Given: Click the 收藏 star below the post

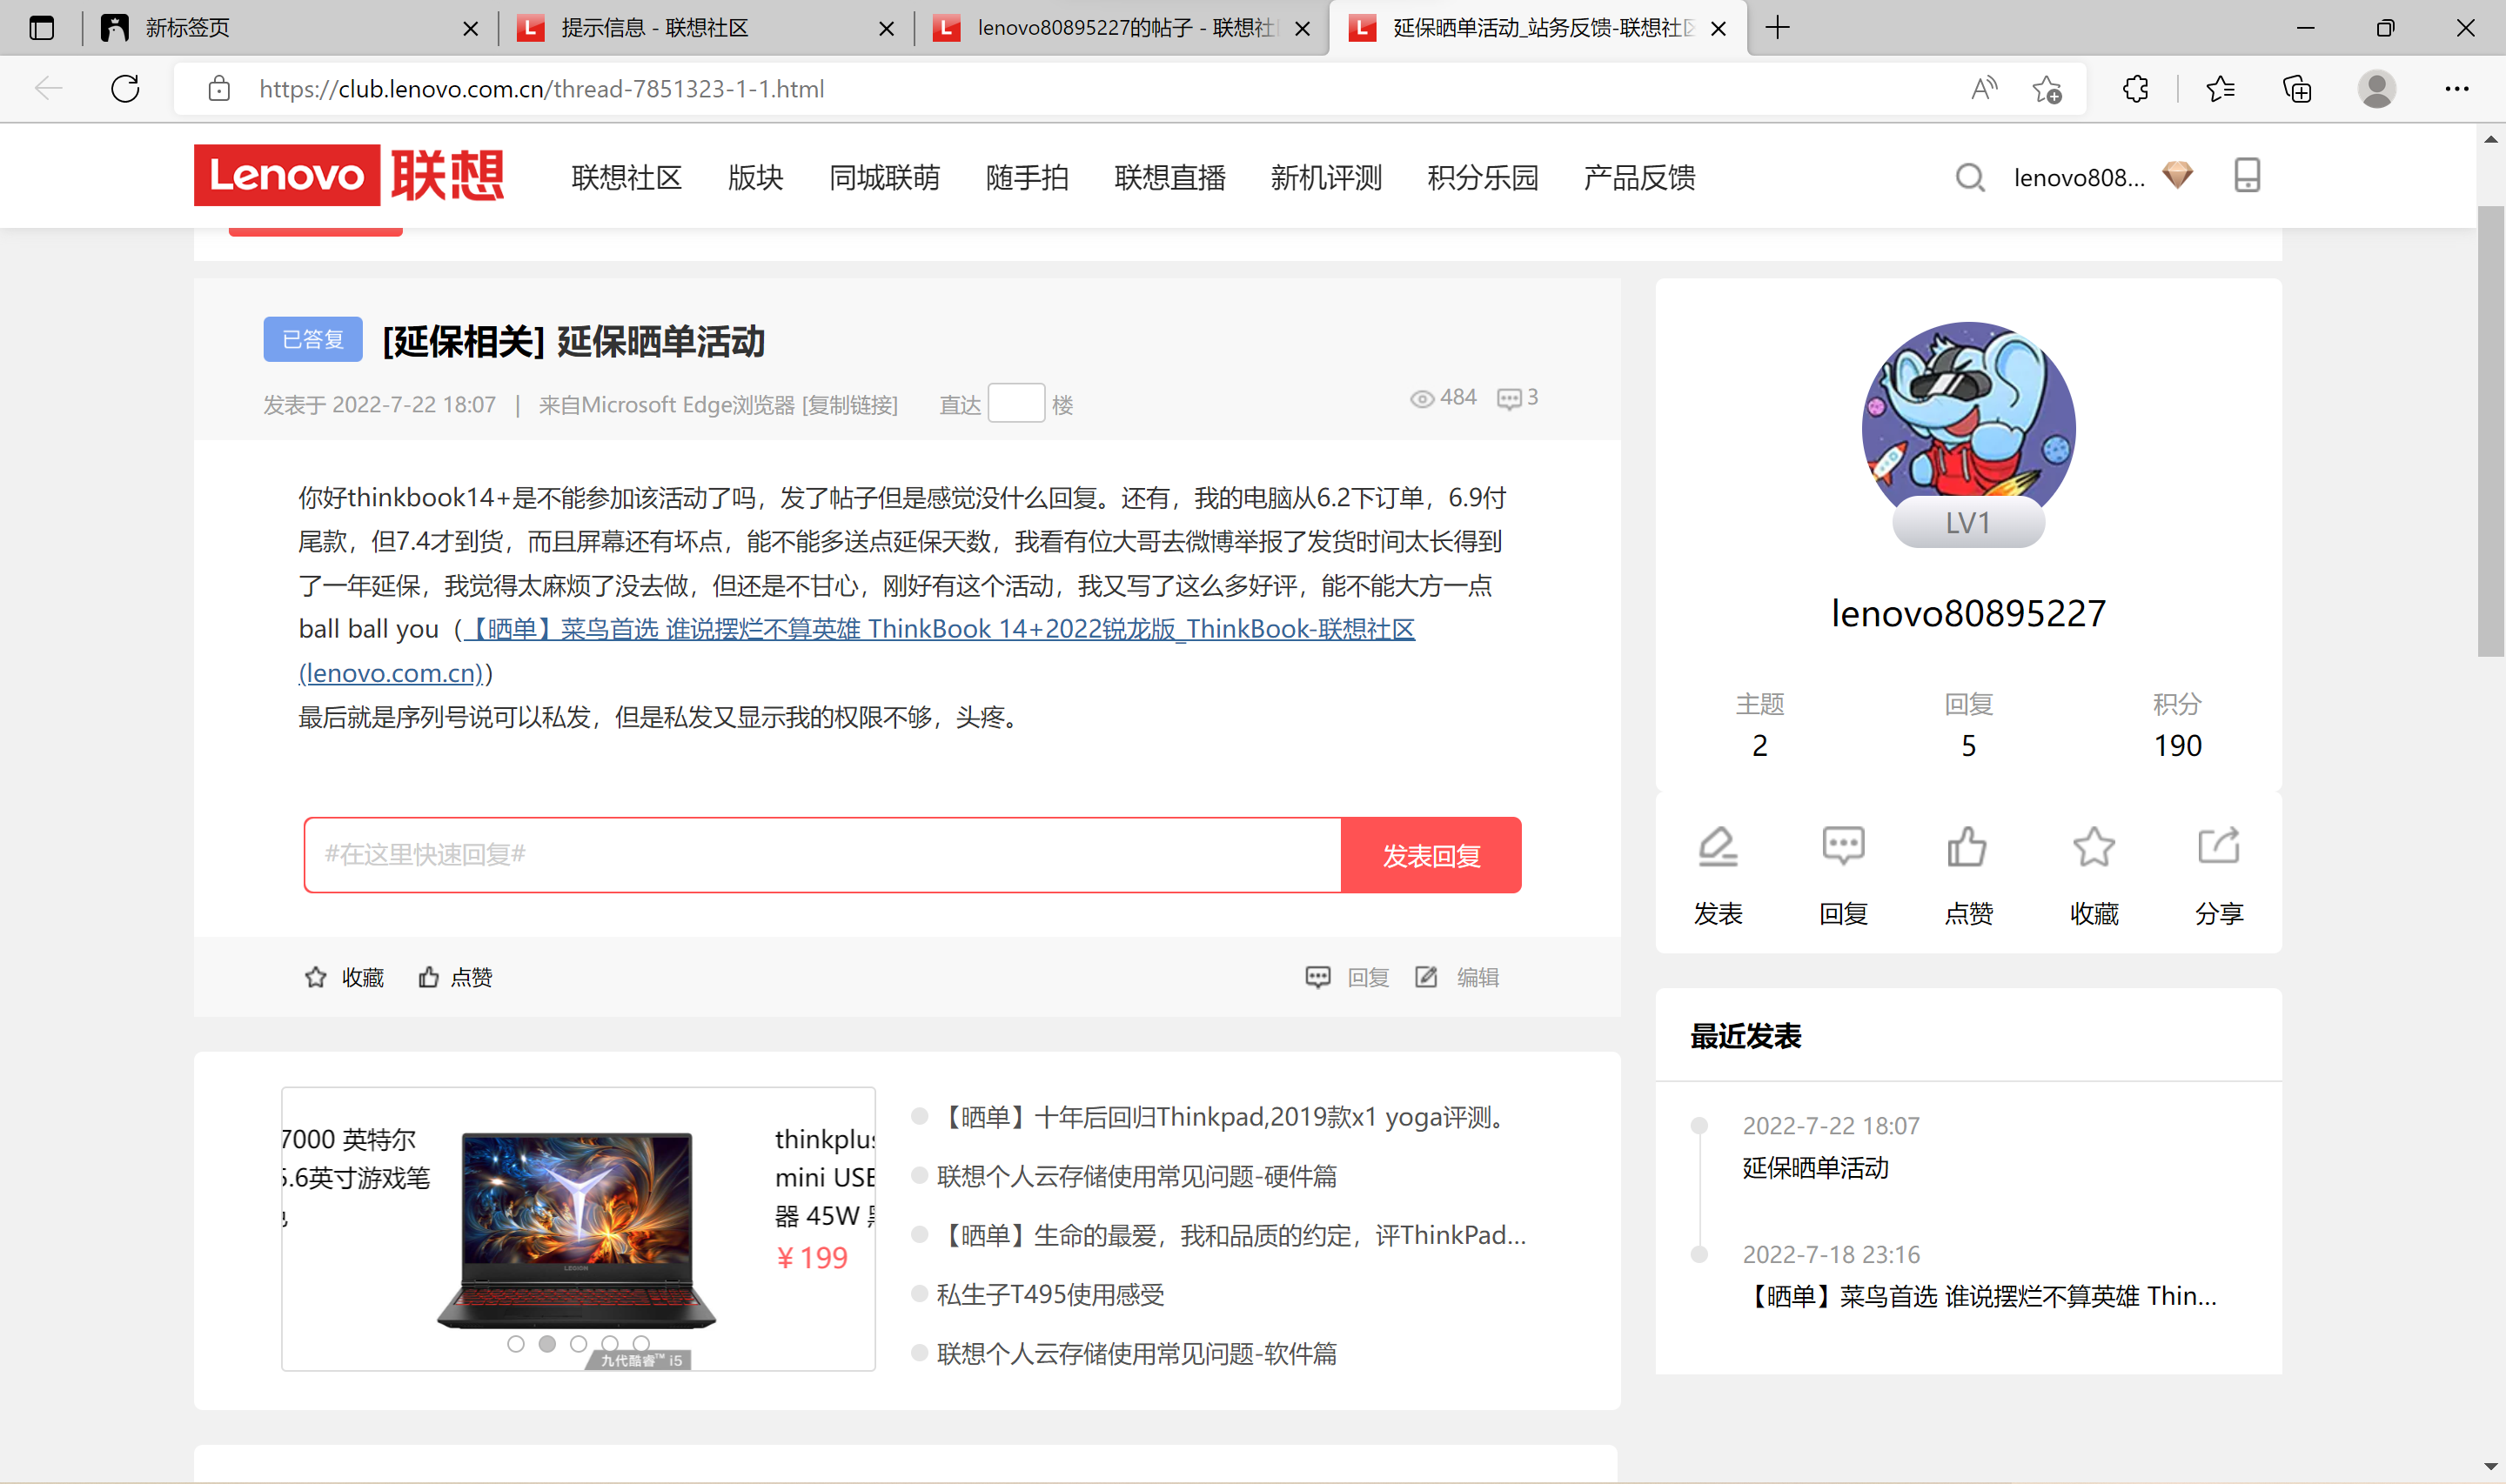Looking at the screenshot, I should 315,977.
